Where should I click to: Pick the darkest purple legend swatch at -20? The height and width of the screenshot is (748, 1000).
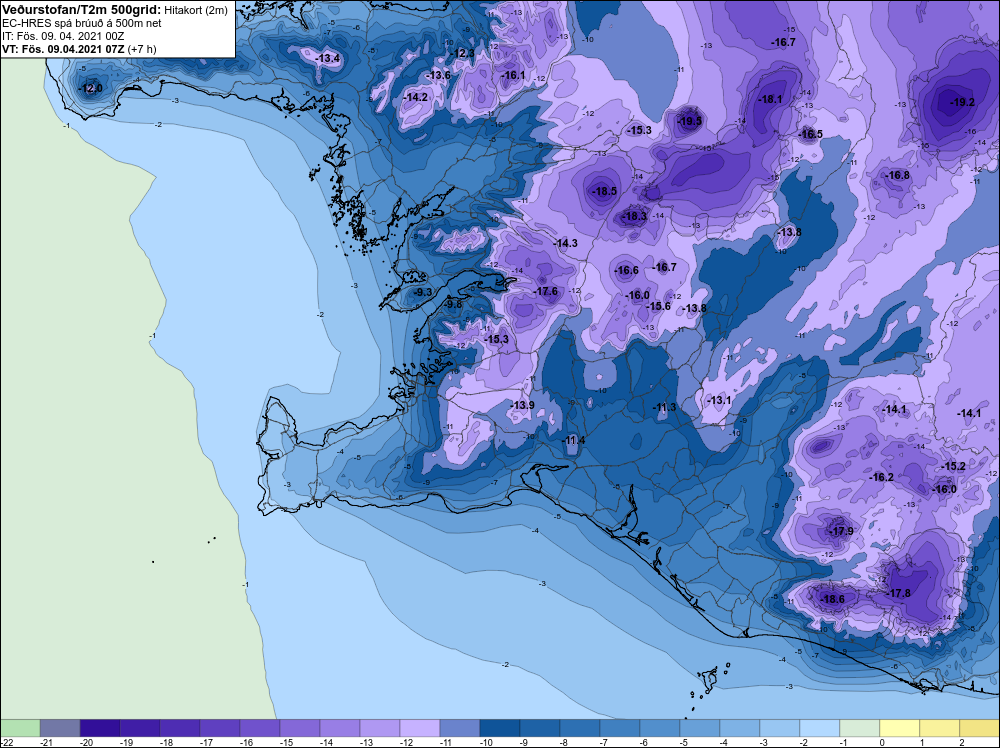tap(99, 728)
